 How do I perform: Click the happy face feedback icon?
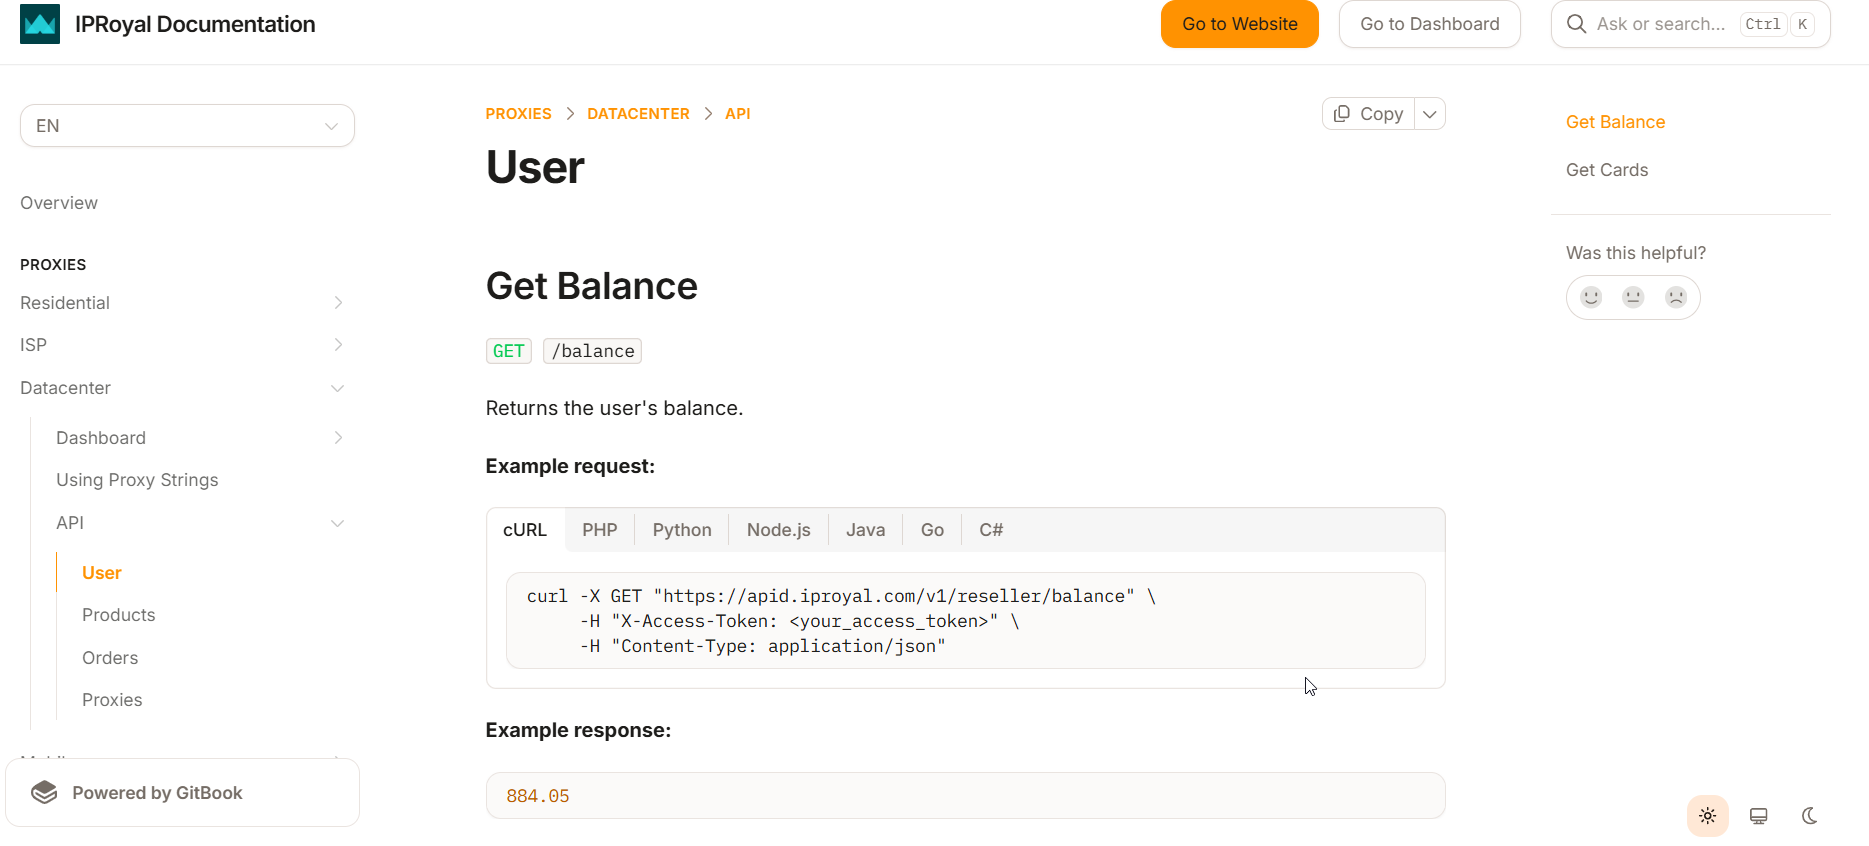1591,297
